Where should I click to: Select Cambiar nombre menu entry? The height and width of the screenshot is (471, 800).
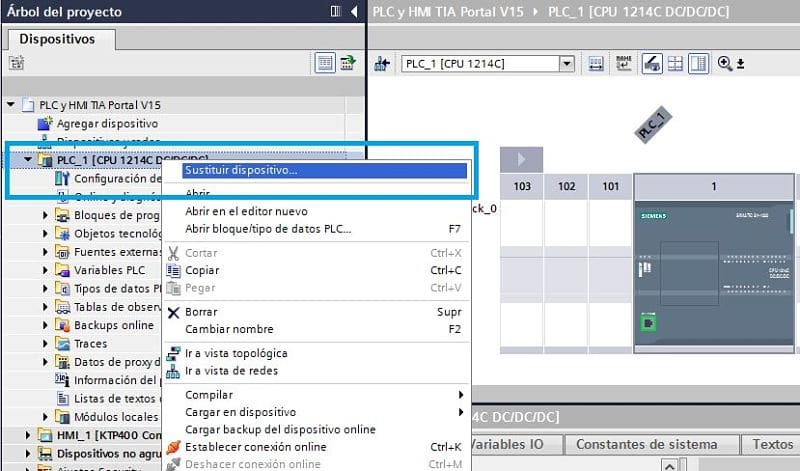point(229,329)
